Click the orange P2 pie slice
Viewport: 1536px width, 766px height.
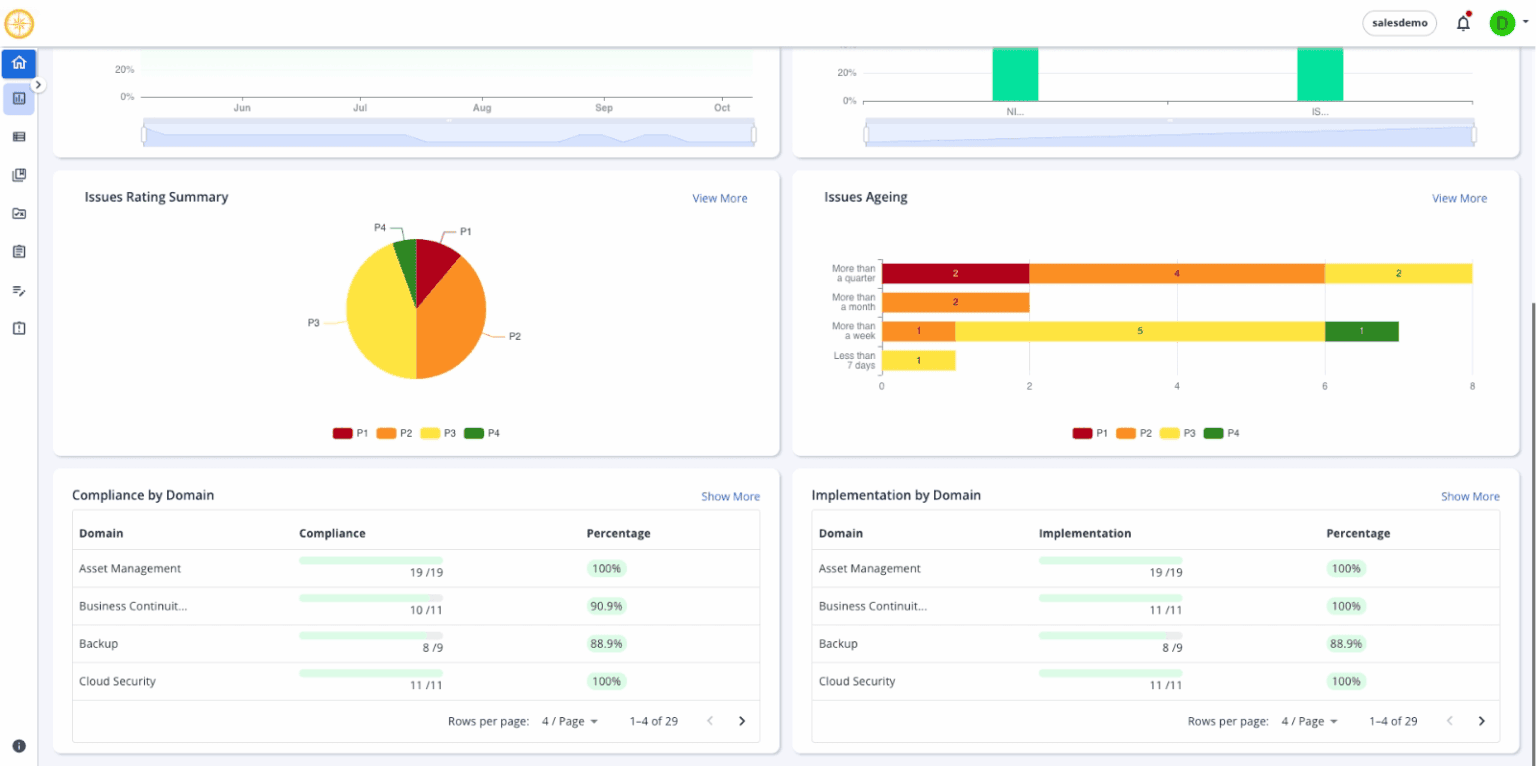451,320
